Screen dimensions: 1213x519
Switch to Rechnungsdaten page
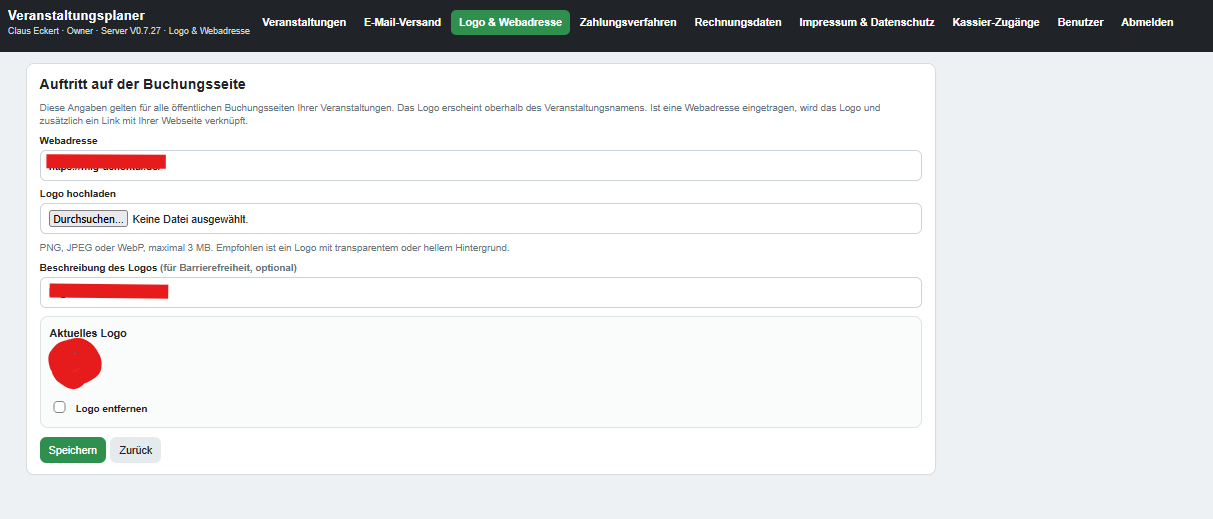click(x=738, y=22)
